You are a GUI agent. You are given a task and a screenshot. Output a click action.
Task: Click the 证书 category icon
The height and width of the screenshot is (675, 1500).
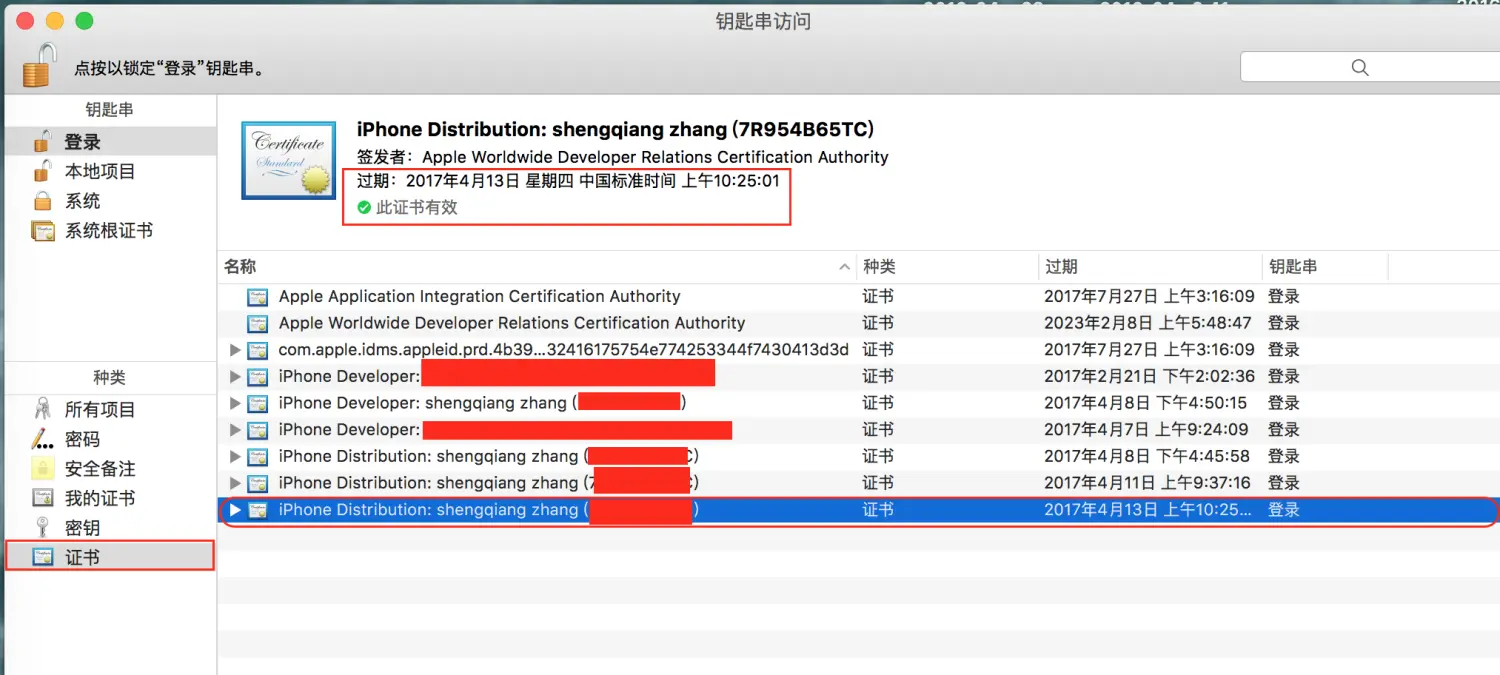coord(42,556)
